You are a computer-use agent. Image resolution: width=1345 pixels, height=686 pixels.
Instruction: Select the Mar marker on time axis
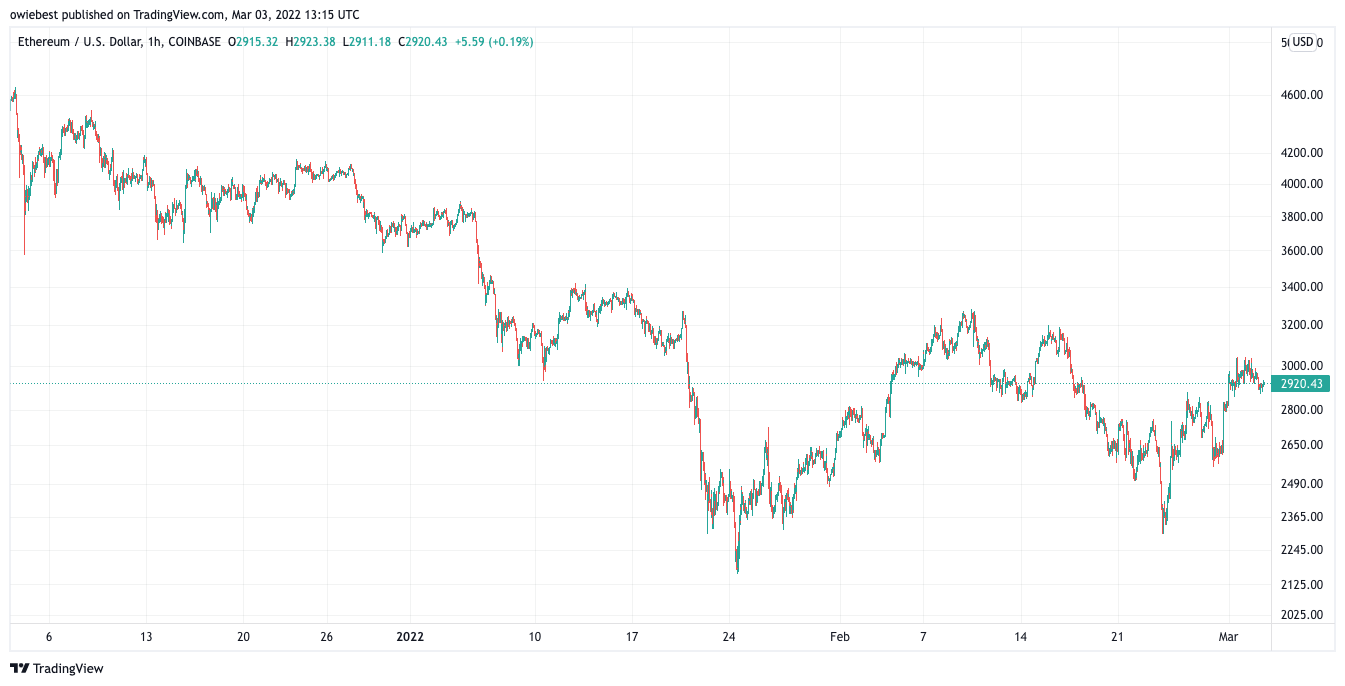point(1229,637)
